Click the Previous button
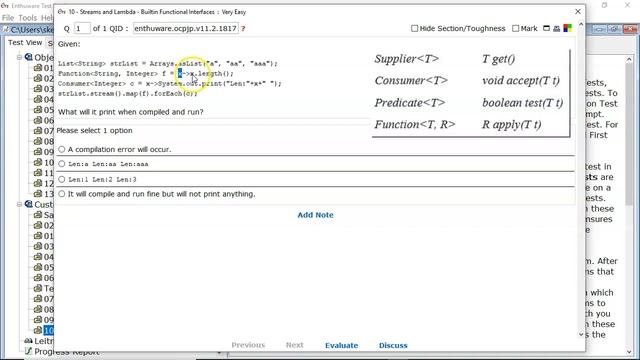Image resolution: width=640 pixels, height=360 pixels. click(x=248, y=345)
